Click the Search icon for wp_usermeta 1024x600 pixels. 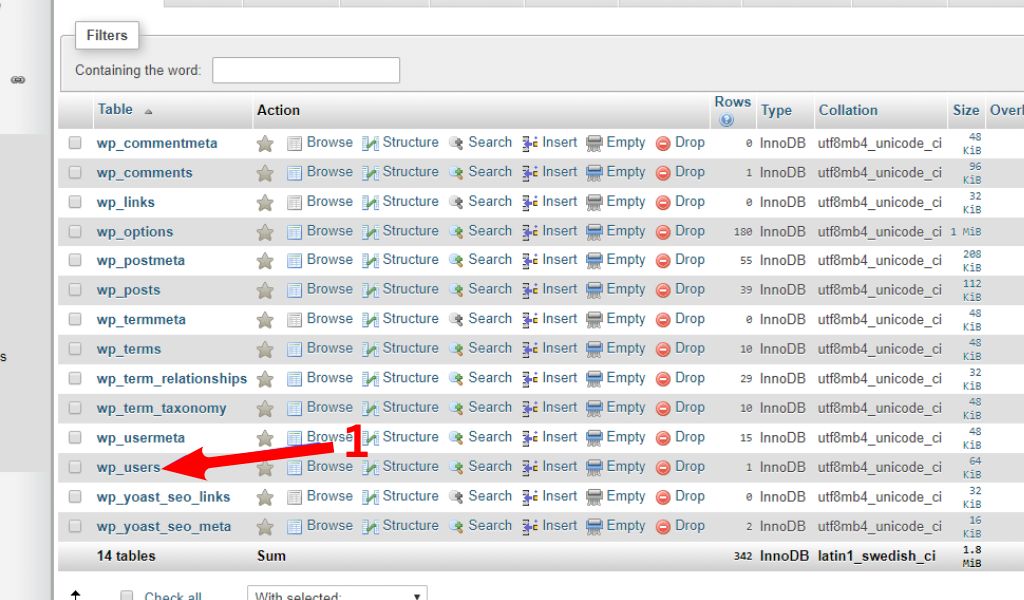coord(456,437)
